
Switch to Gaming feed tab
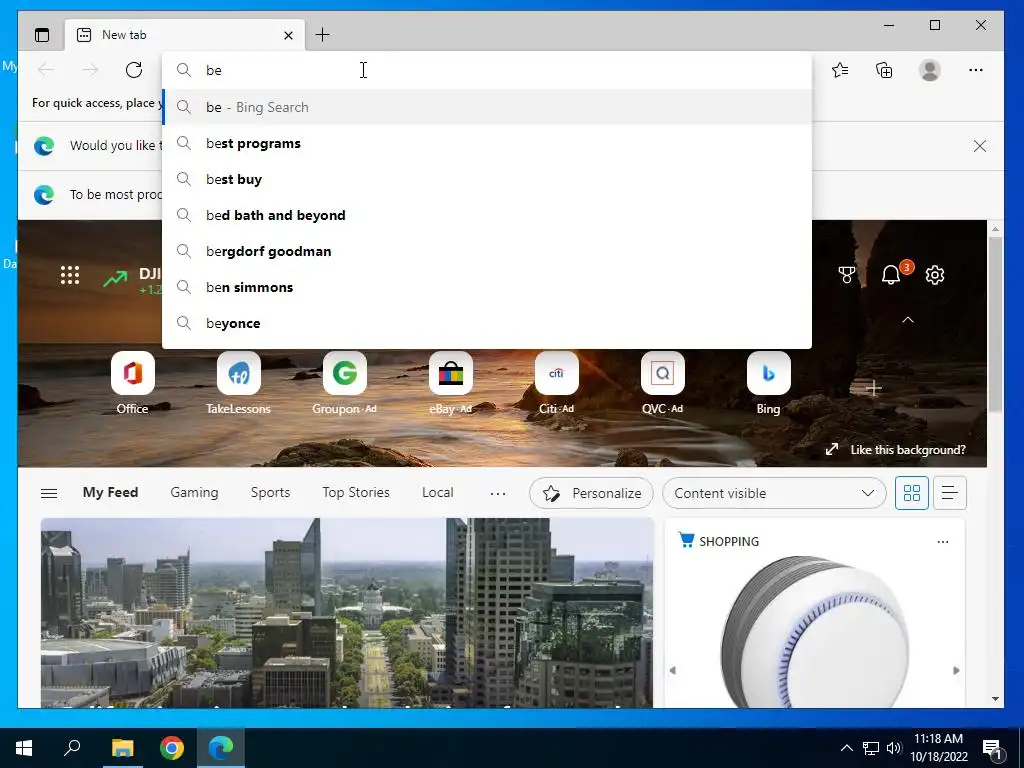(195, 492)
